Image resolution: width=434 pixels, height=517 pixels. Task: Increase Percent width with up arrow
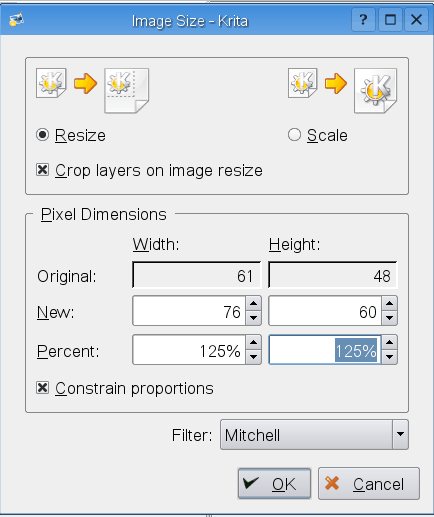point(253,342)
